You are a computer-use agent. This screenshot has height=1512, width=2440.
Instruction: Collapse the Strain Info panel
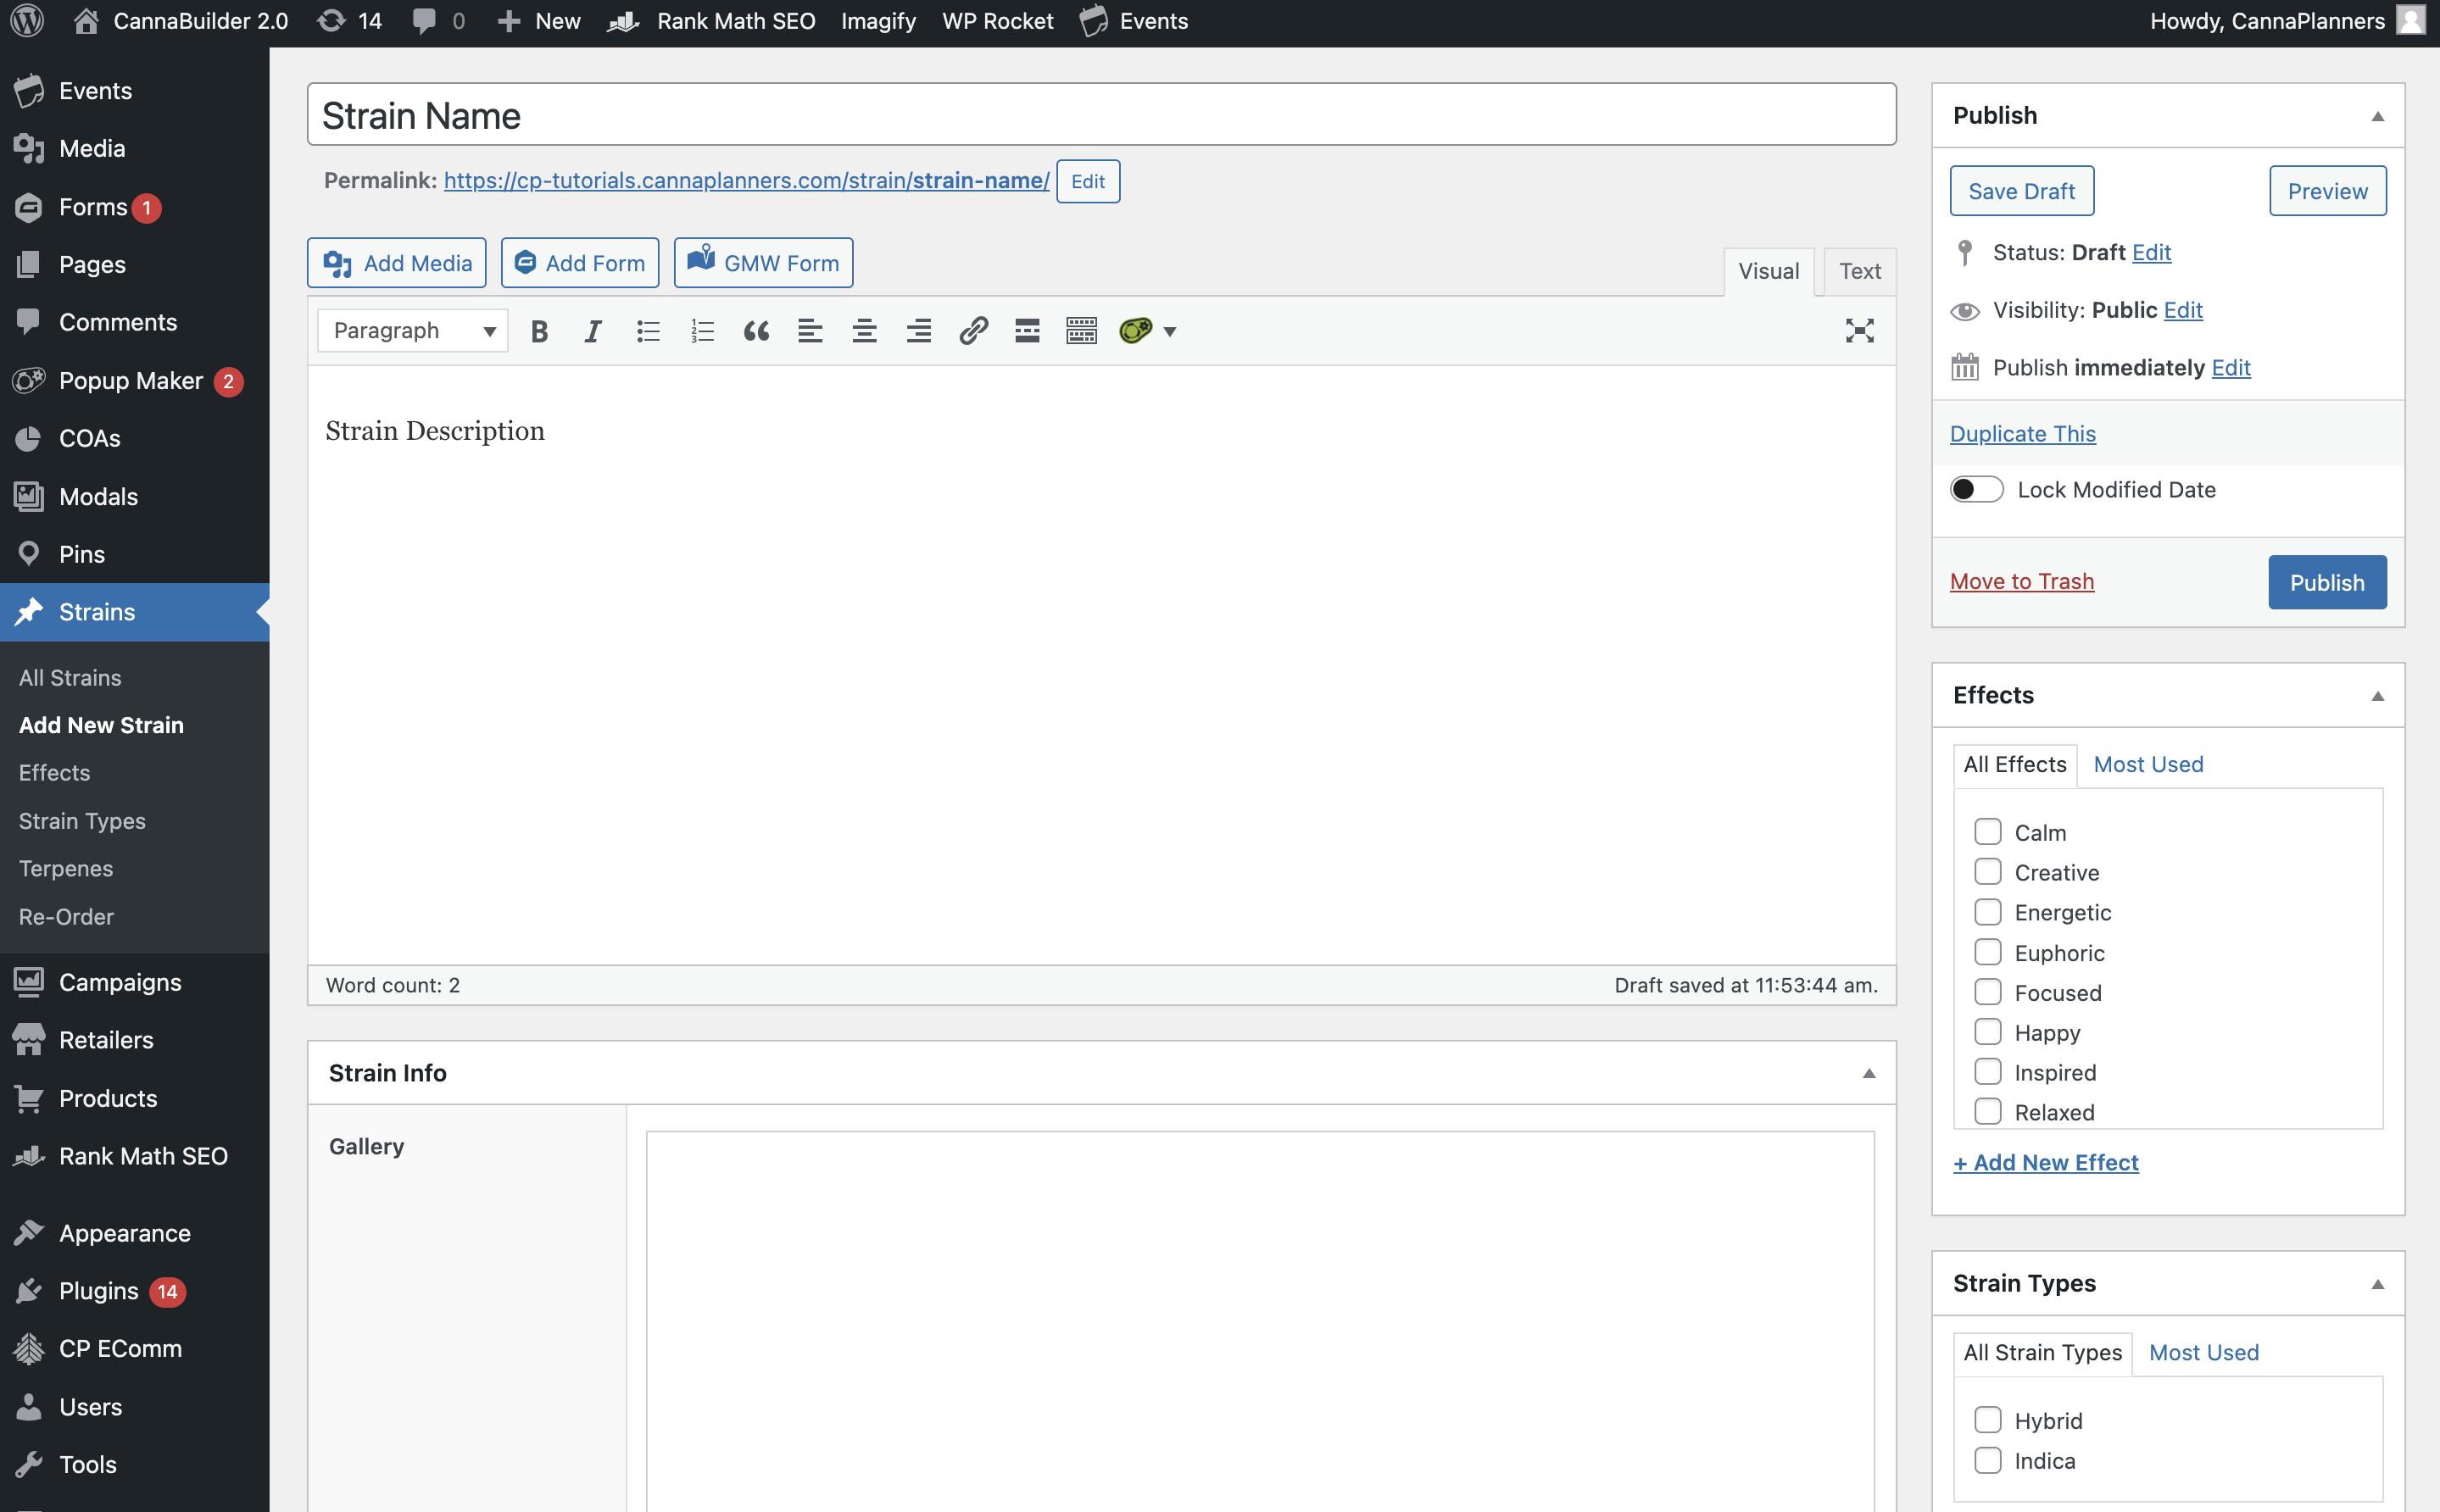pyautogui.click(x=1868, y=1073)
